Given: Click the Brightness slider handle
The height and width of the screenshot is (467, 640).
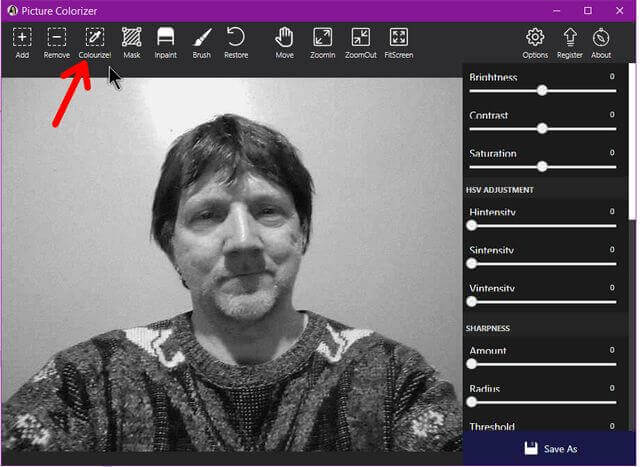Looking at the screenshot, I should point(542,90).
